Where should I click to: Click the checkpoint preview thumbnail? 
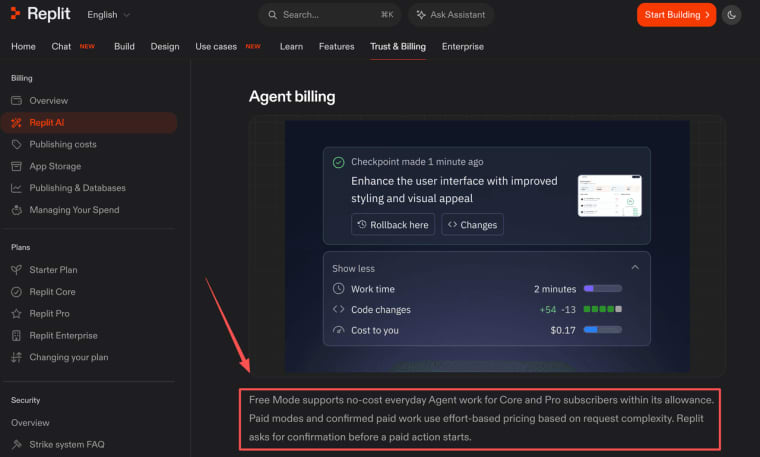(x=609, y=196)
